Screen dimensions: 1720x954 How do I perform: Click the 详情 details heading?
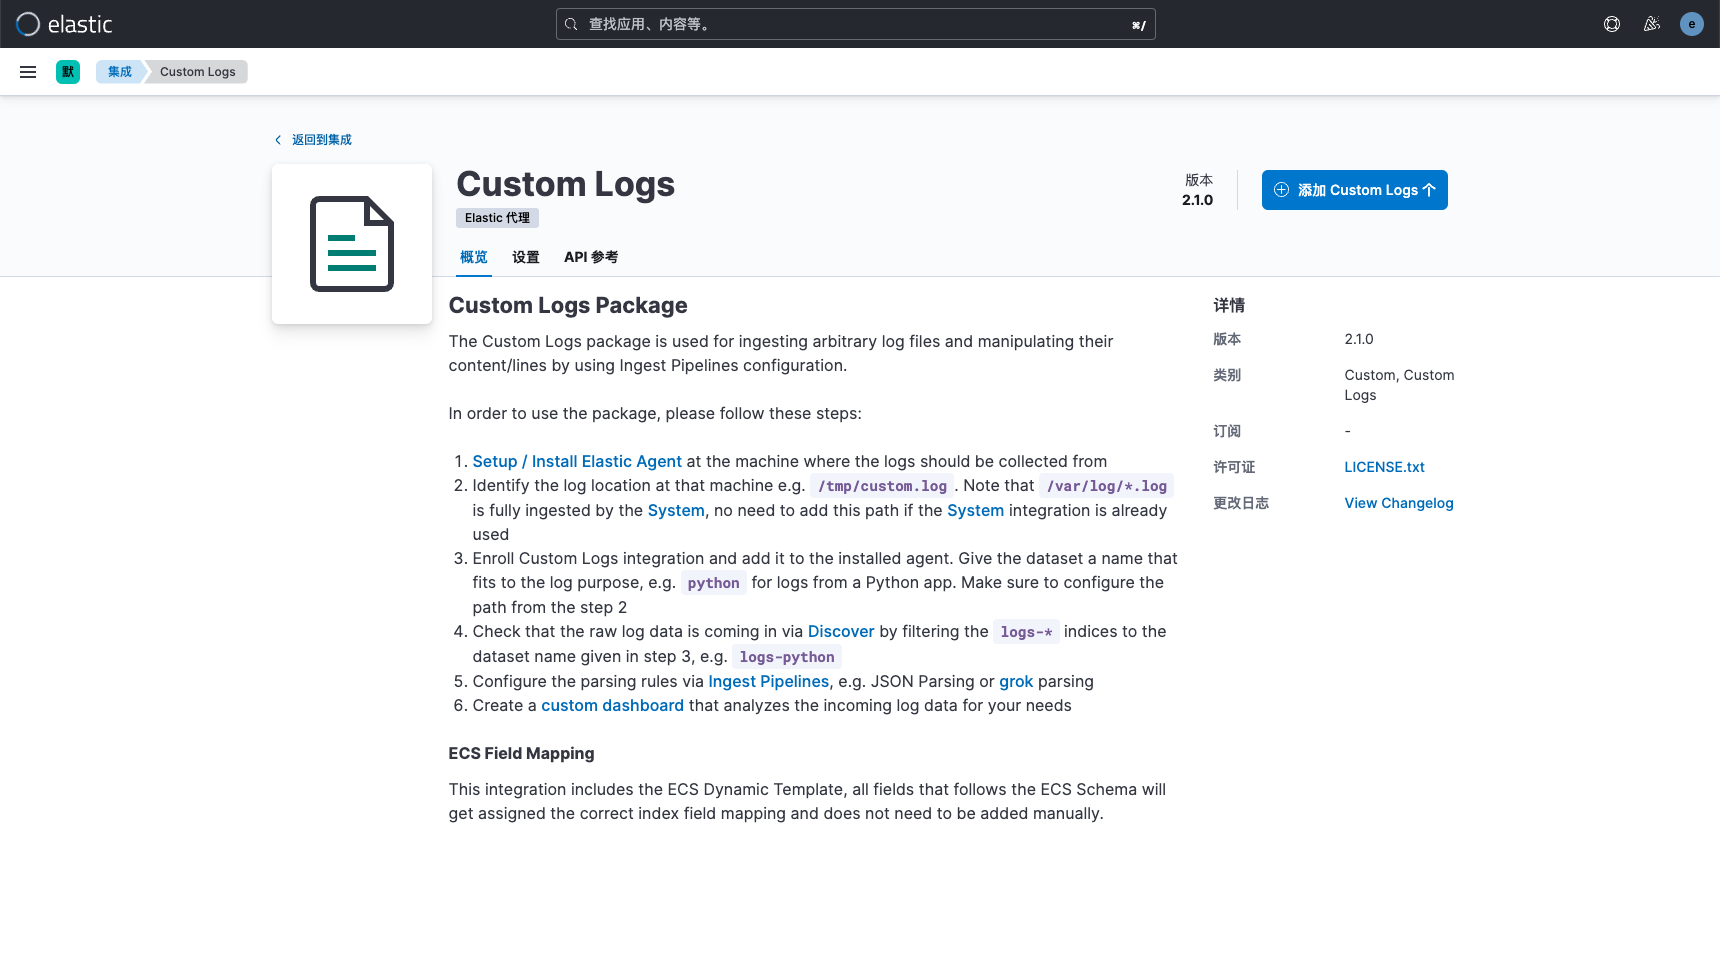[1229, 305]
